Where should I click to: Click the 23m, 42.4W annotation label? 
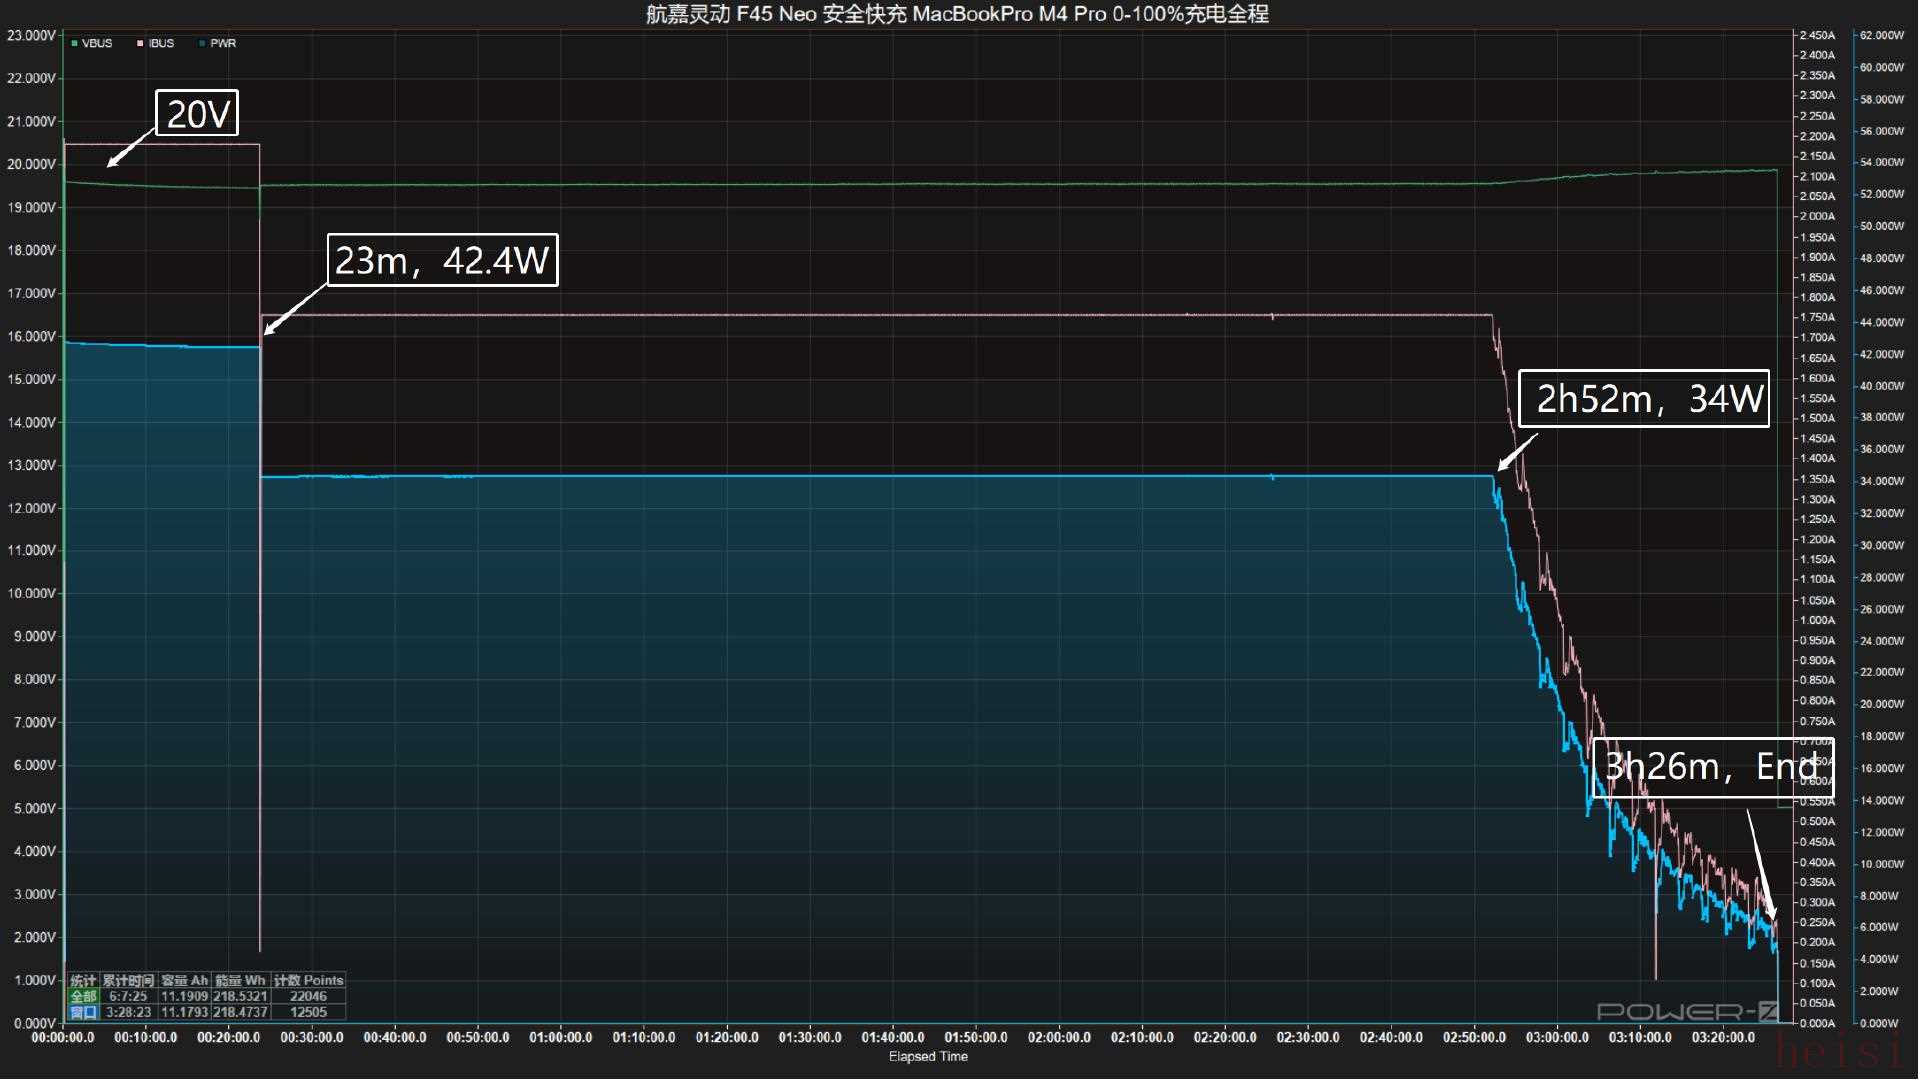(442, 260)
